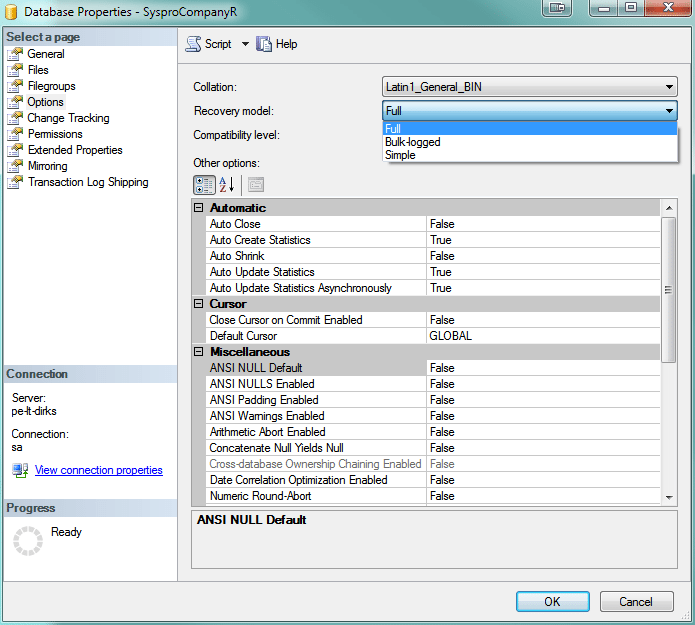Click the Permissions page icon

coord(15,134)
